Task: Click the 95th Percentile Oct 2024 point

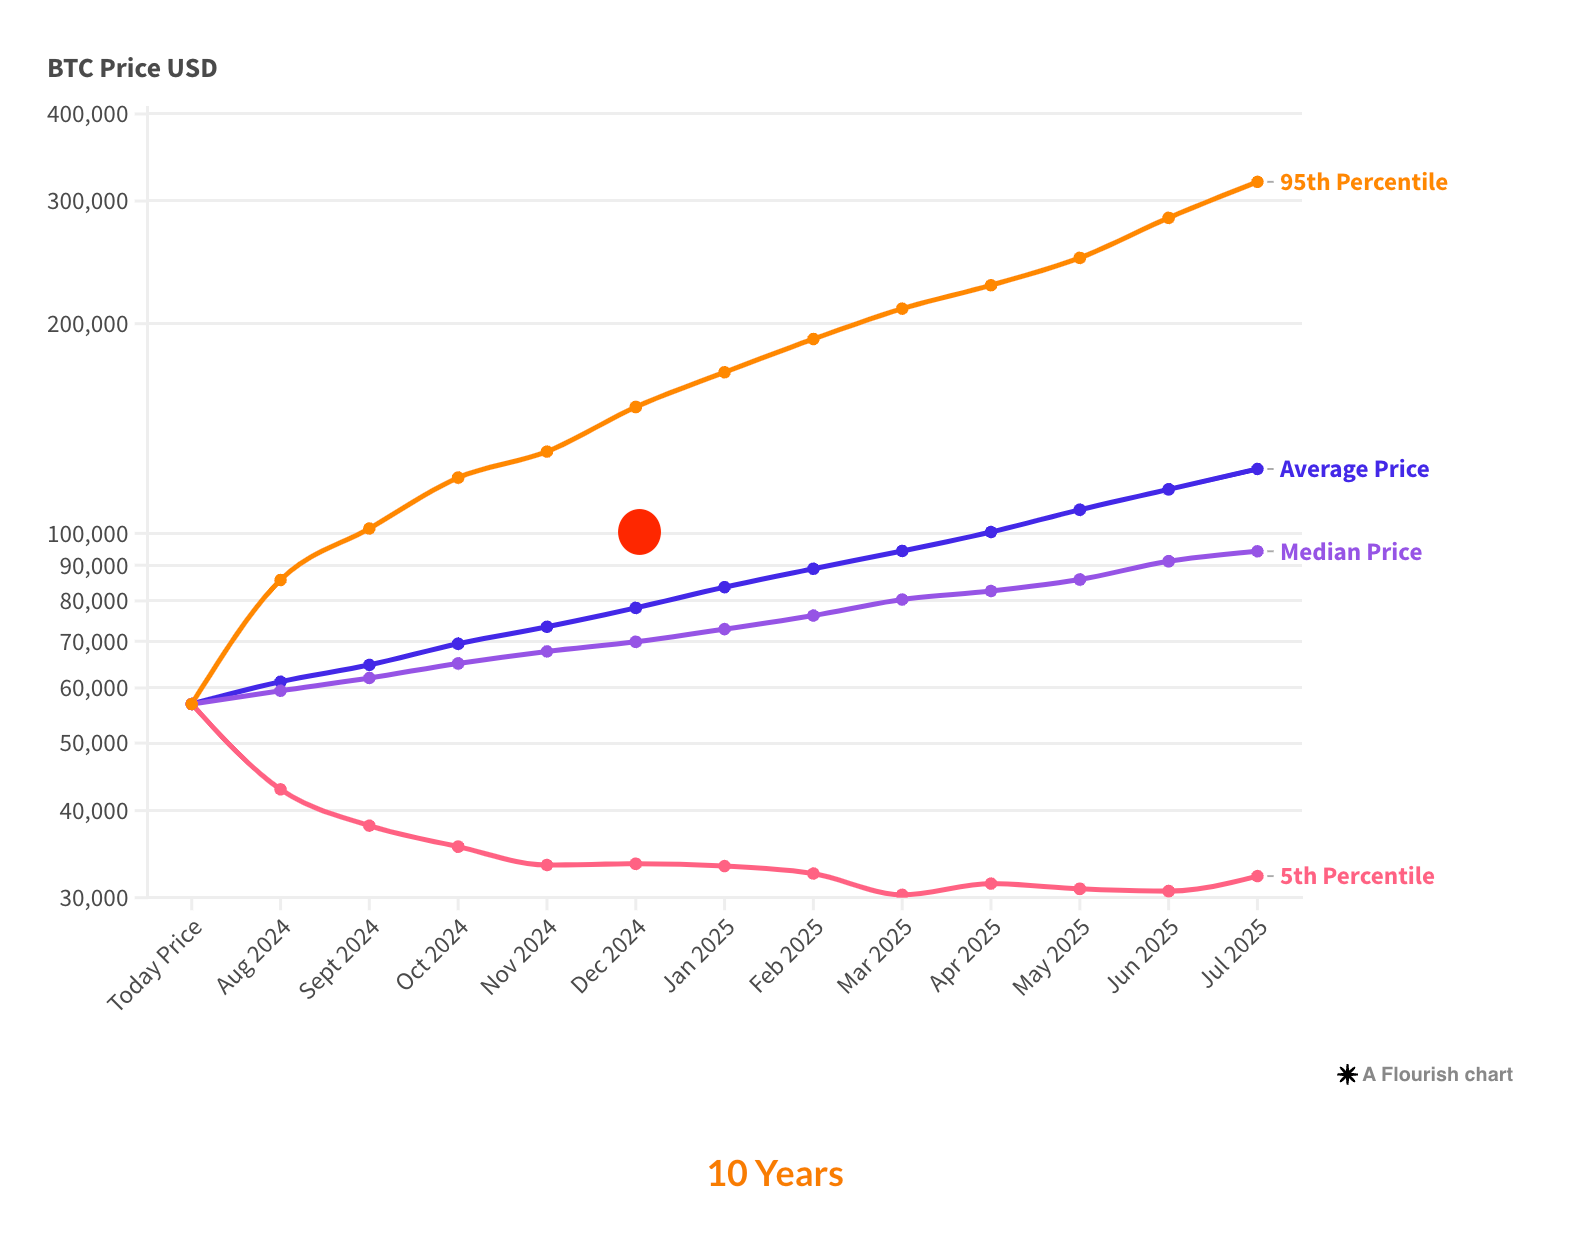Action: click(x=458, y=478)
